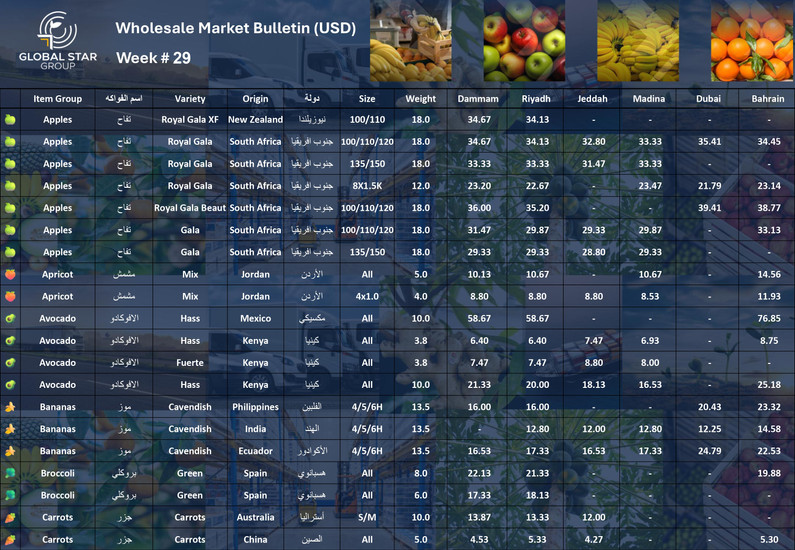
Task: Click the banana icon in the India row
Action: pos(10,429)
